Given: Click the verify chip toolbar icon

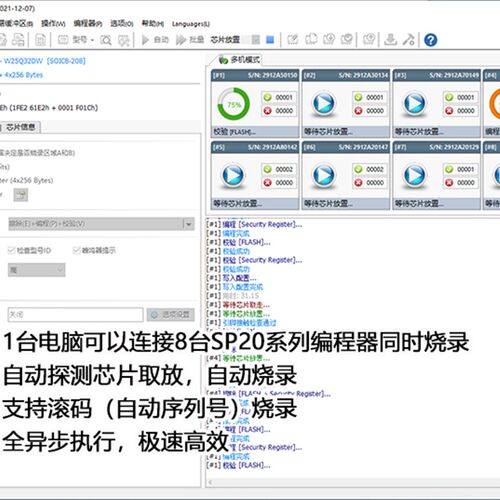Looking at the screenshot, I should pos(347,40).
